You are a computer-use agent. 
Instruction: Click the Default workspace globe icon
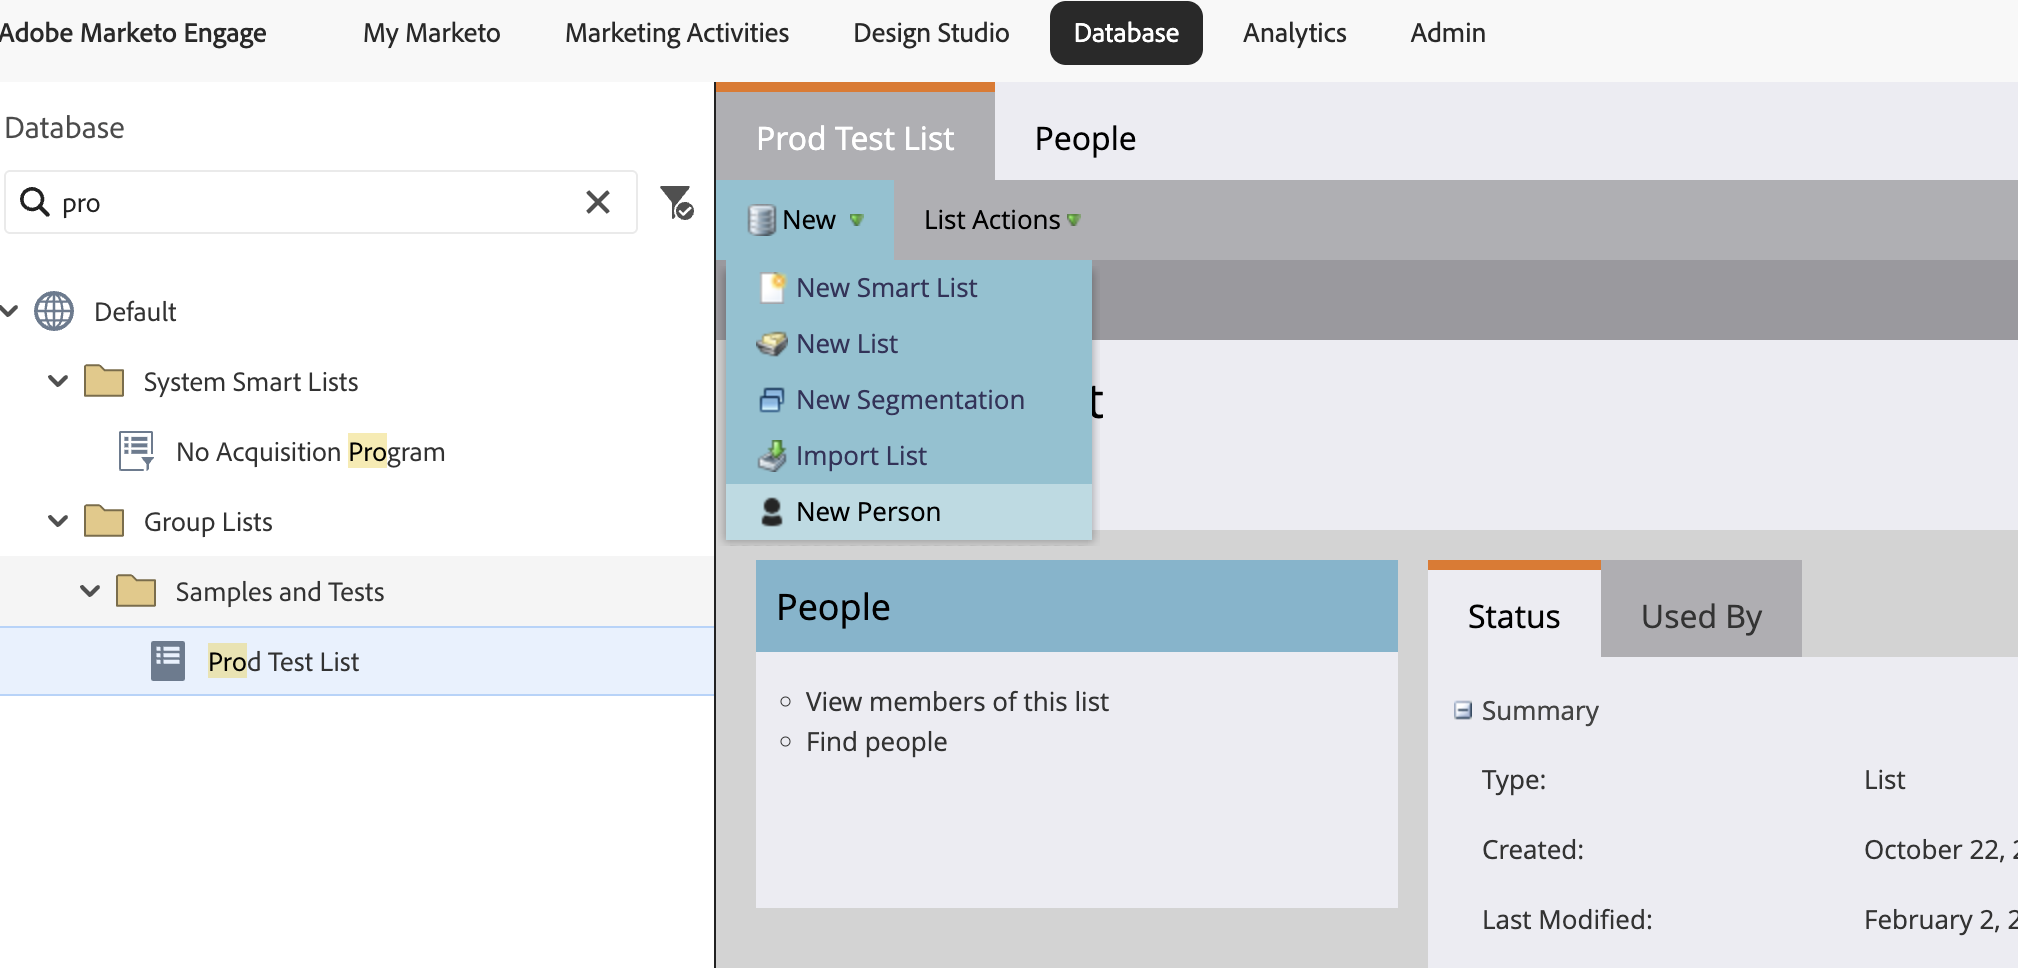click(x=54, y=311)
